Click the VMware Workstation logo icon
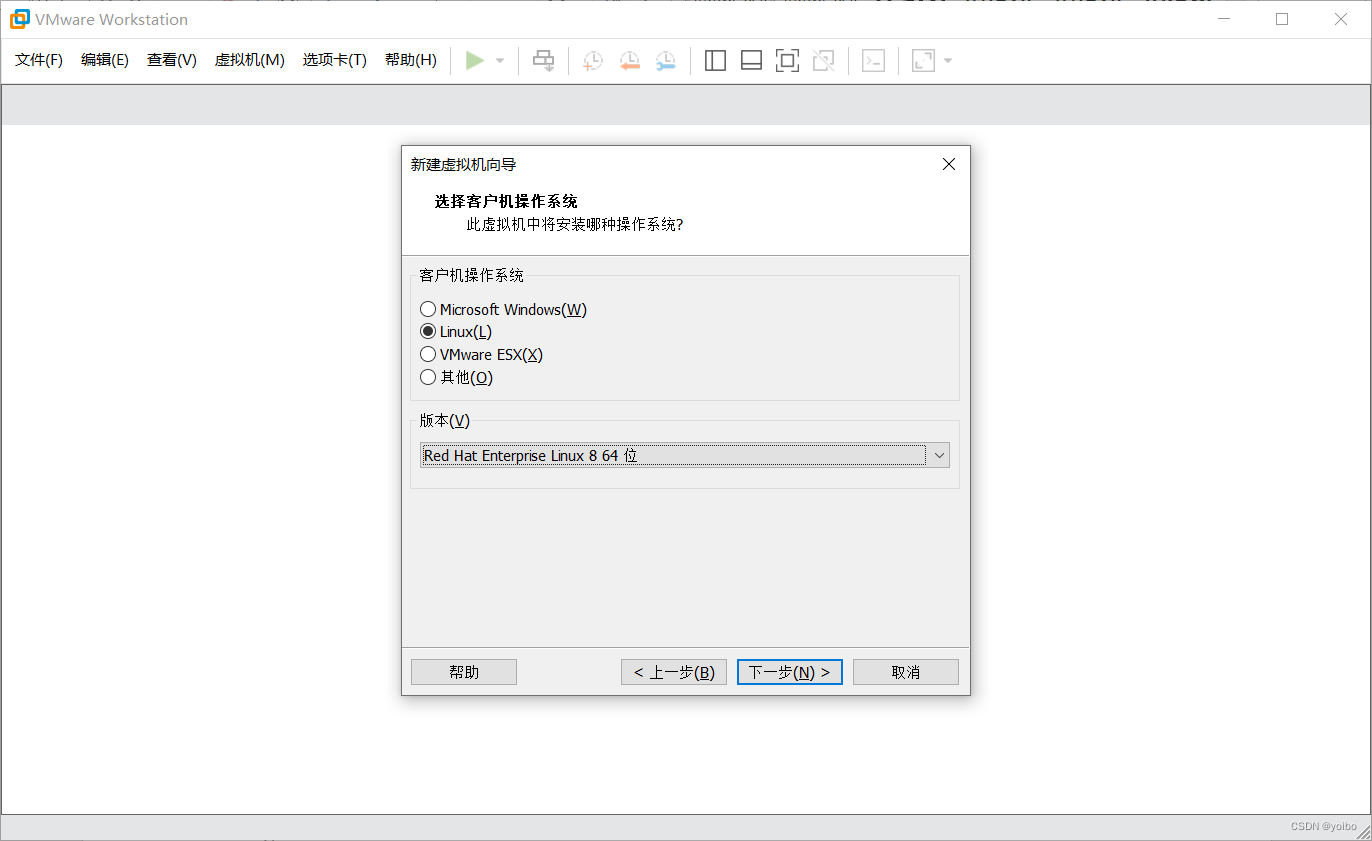The width and height of the screenshot is (1372, 841). (19, 19)
